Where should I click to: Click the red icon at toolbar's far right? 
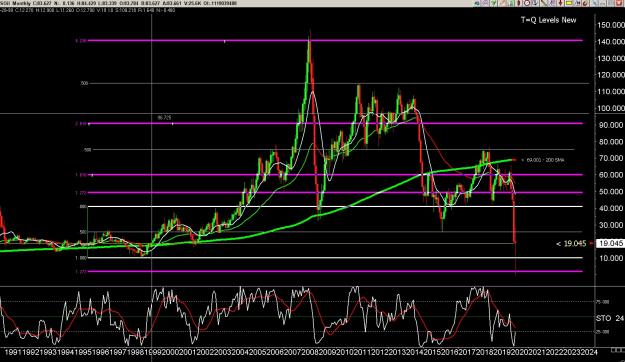(x=619, y=3)
